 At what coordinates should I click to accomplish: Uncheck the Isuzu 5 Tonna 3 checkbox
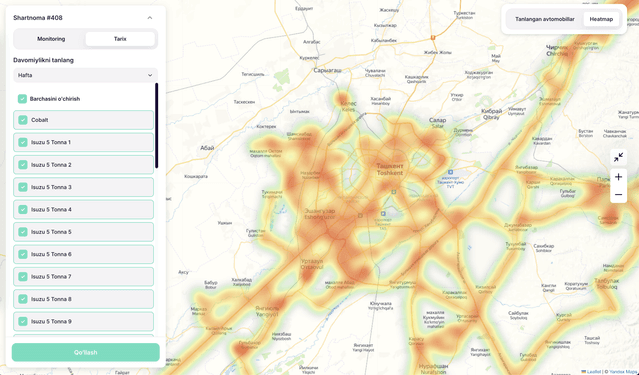click(23, 188)
